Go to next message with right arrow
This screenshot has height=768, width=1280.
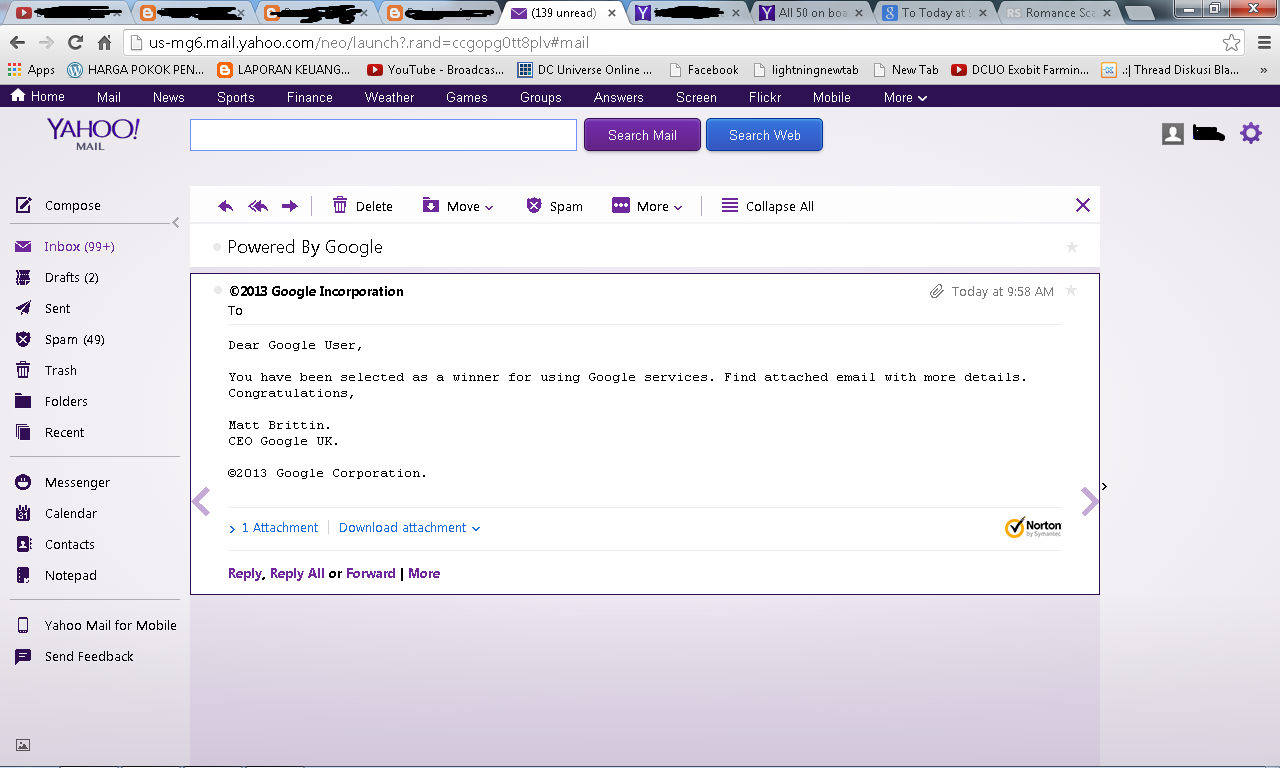pos(1090,501)
